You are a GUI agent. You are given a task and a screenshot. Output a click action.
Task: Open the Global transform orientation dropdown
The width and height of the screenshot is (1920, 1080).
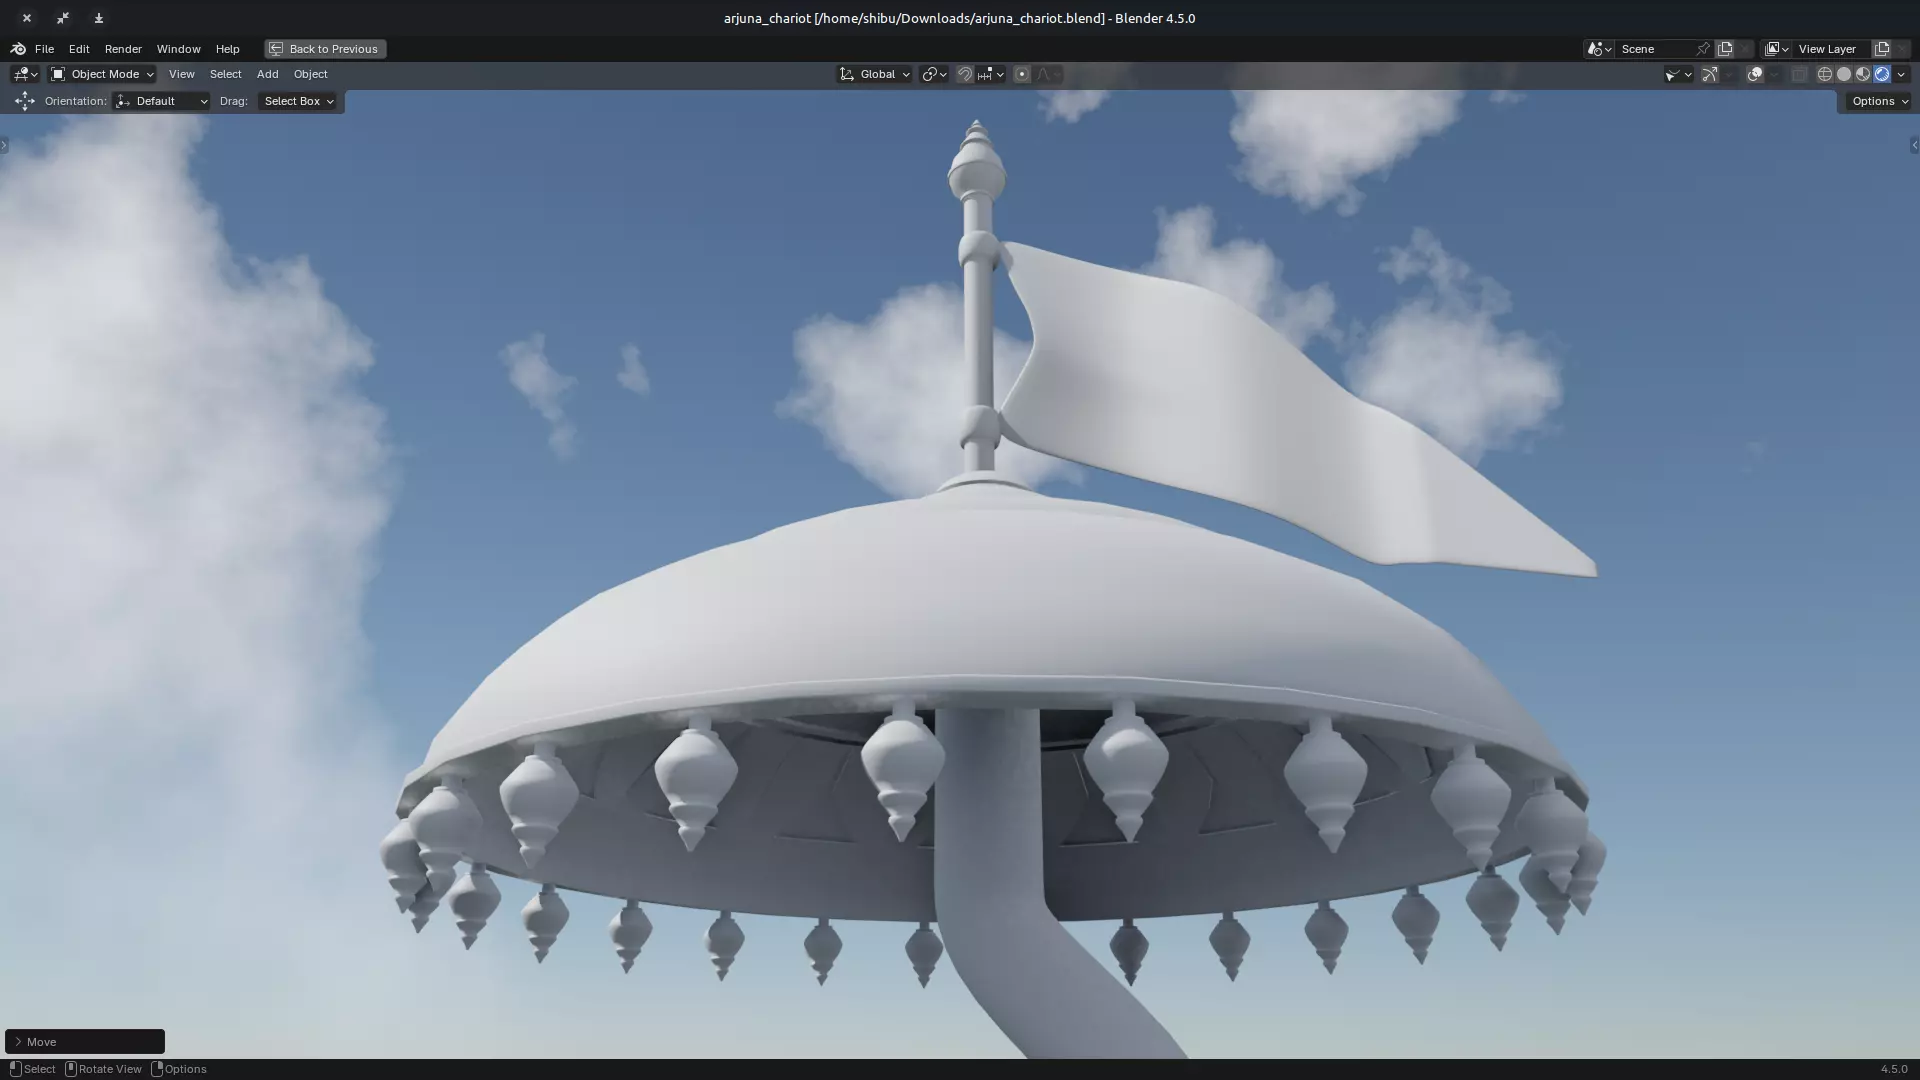[875, 74]
